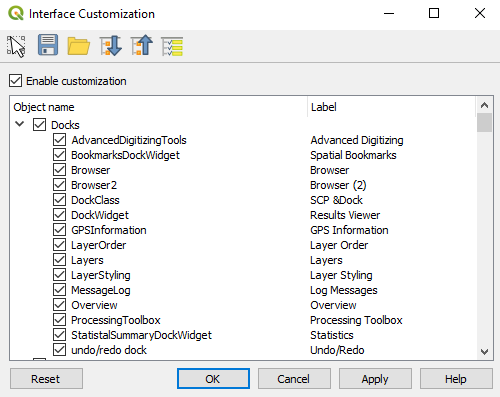Viewport: 500px width, 397px height.
Task: Click the 'GPS Information' label text
Action: [349, 230]
